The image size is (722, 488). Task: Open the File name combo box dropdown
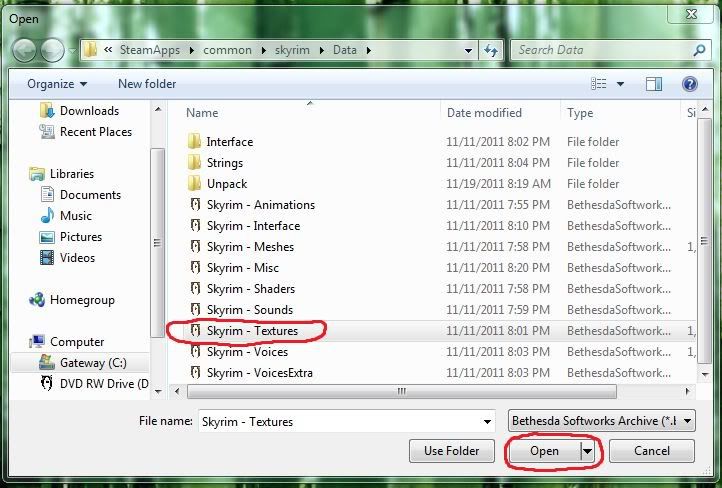click(487, 422)
